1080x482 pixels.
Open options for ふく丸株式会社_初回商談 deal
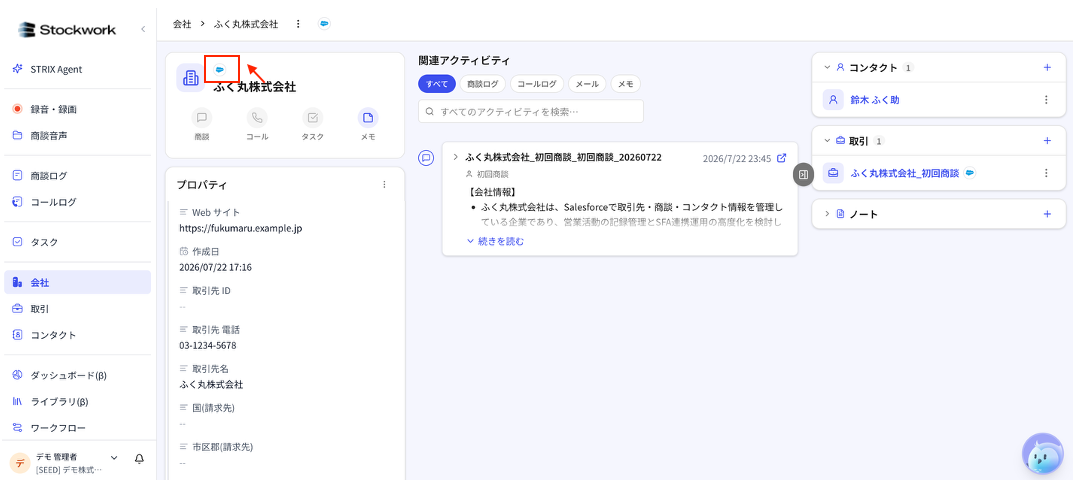(1046, 173)
